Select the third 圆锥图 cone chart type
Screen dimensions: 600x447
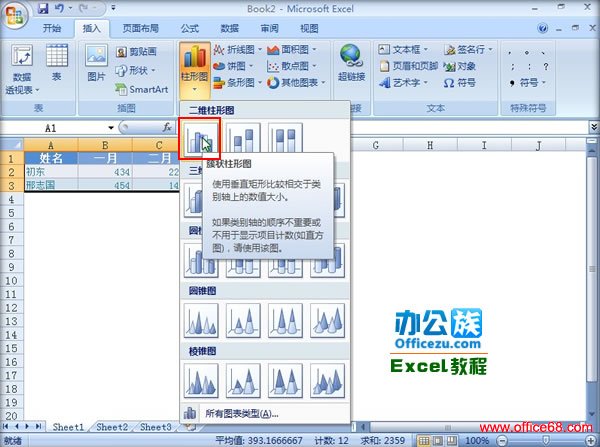tap(285, 321)
